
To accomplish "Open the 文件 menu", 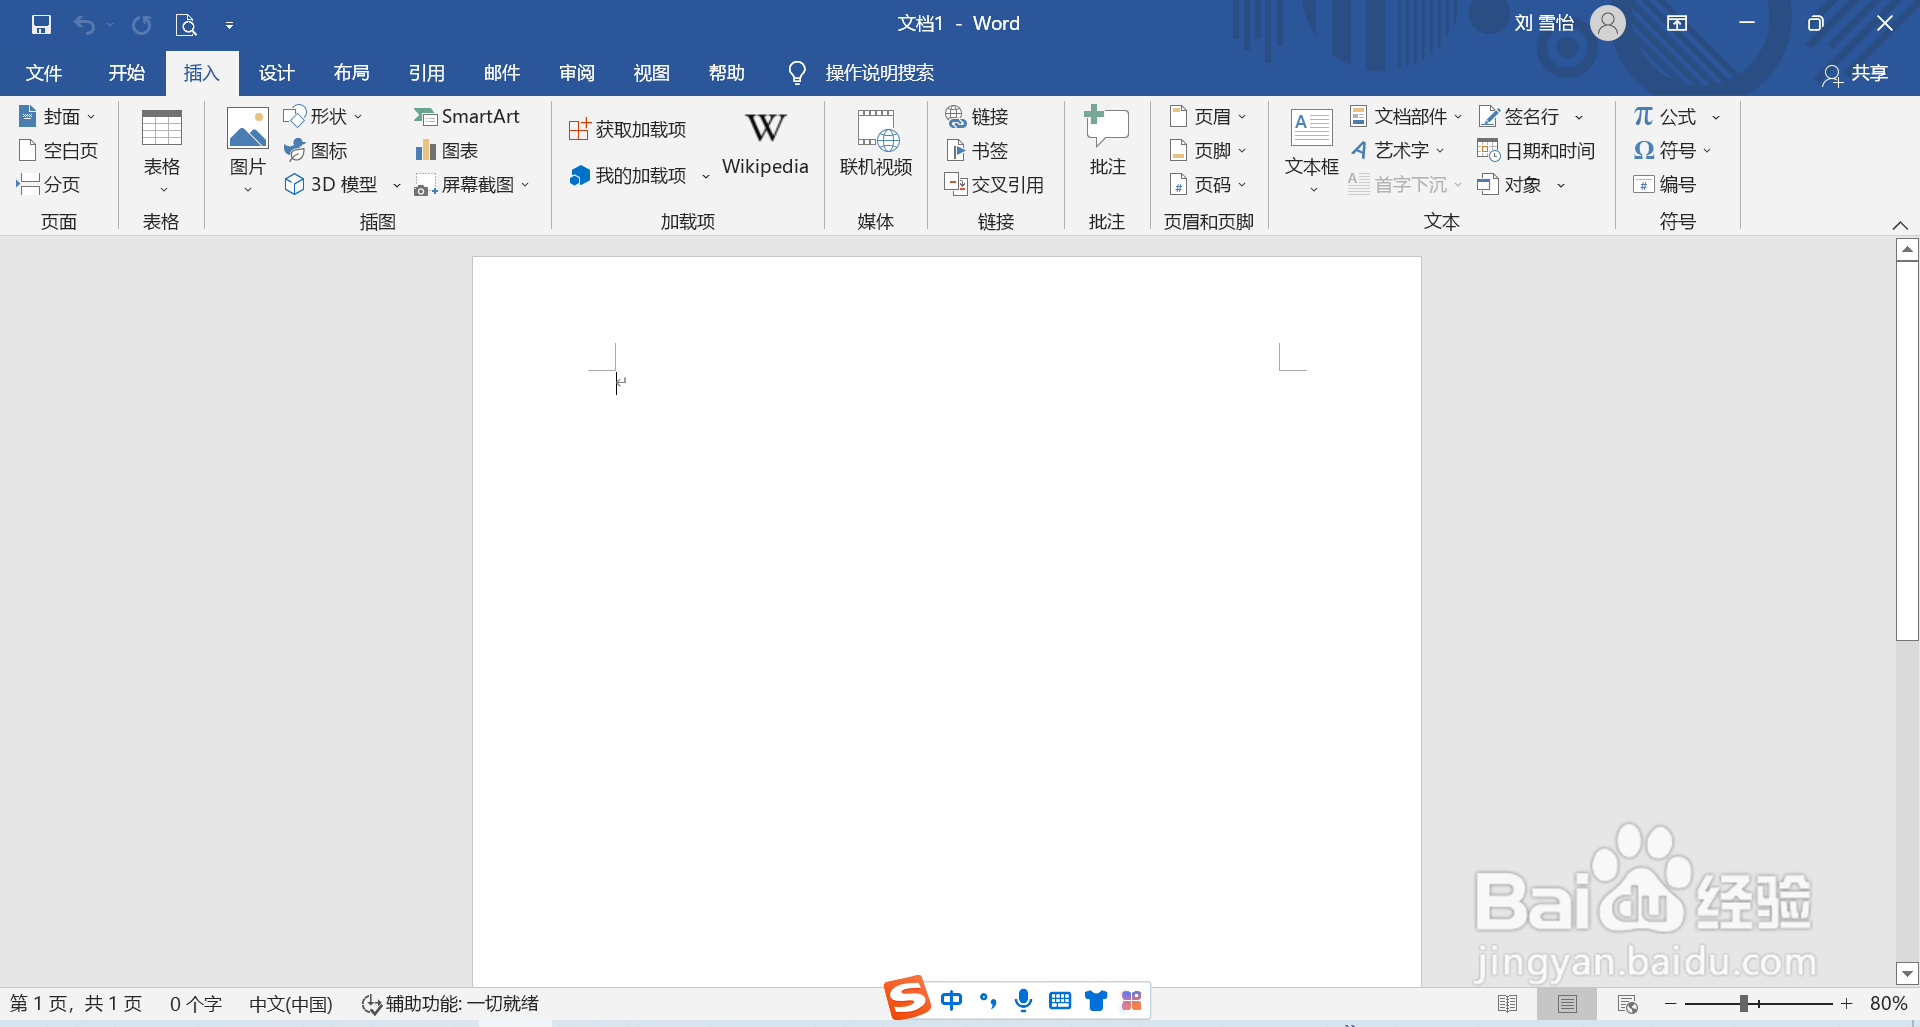I will coord(44,72).
